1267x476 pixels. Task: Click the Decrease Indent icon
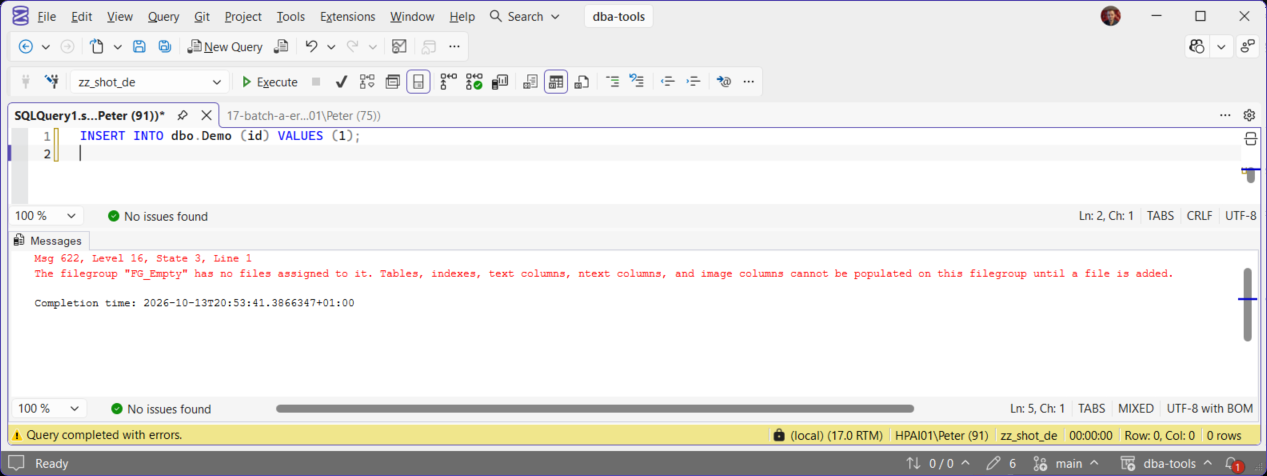point(668,82)
